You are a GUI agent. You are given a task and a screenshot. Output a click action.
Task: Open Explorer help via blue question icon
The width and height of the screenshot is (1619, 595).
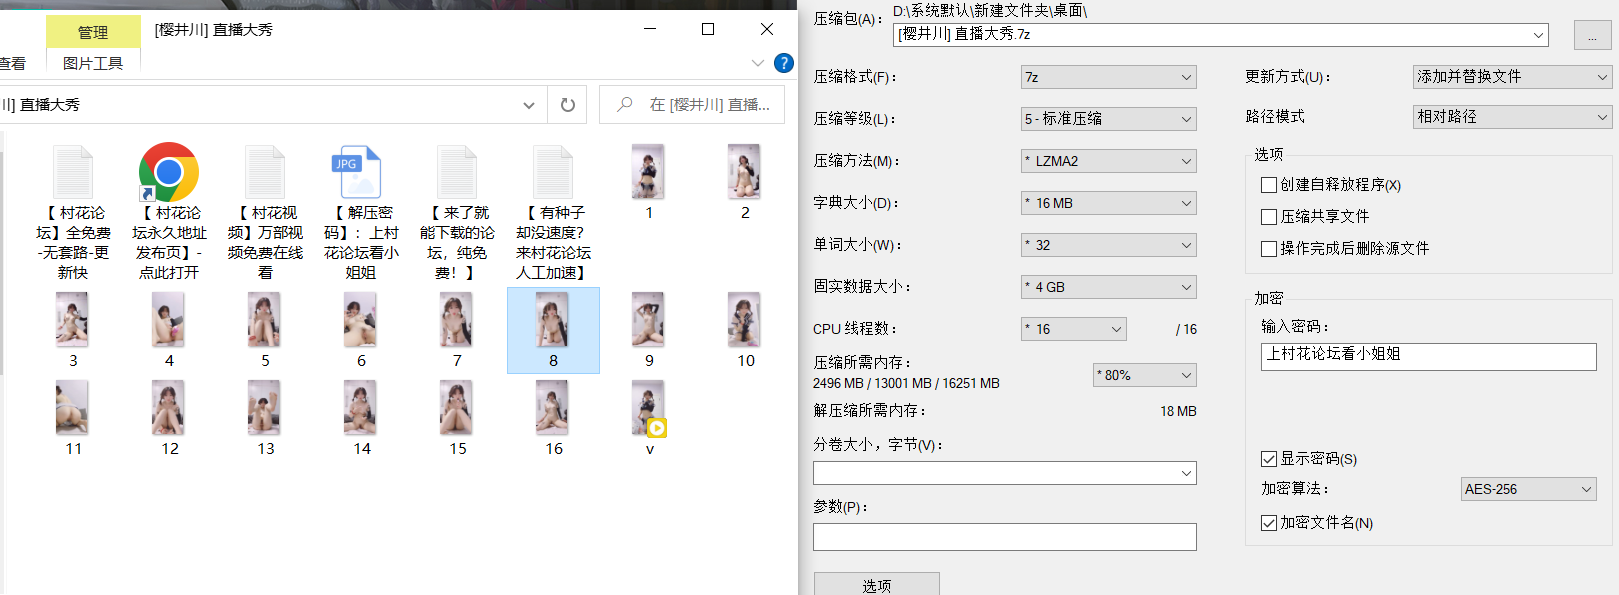tap(784, 63)
